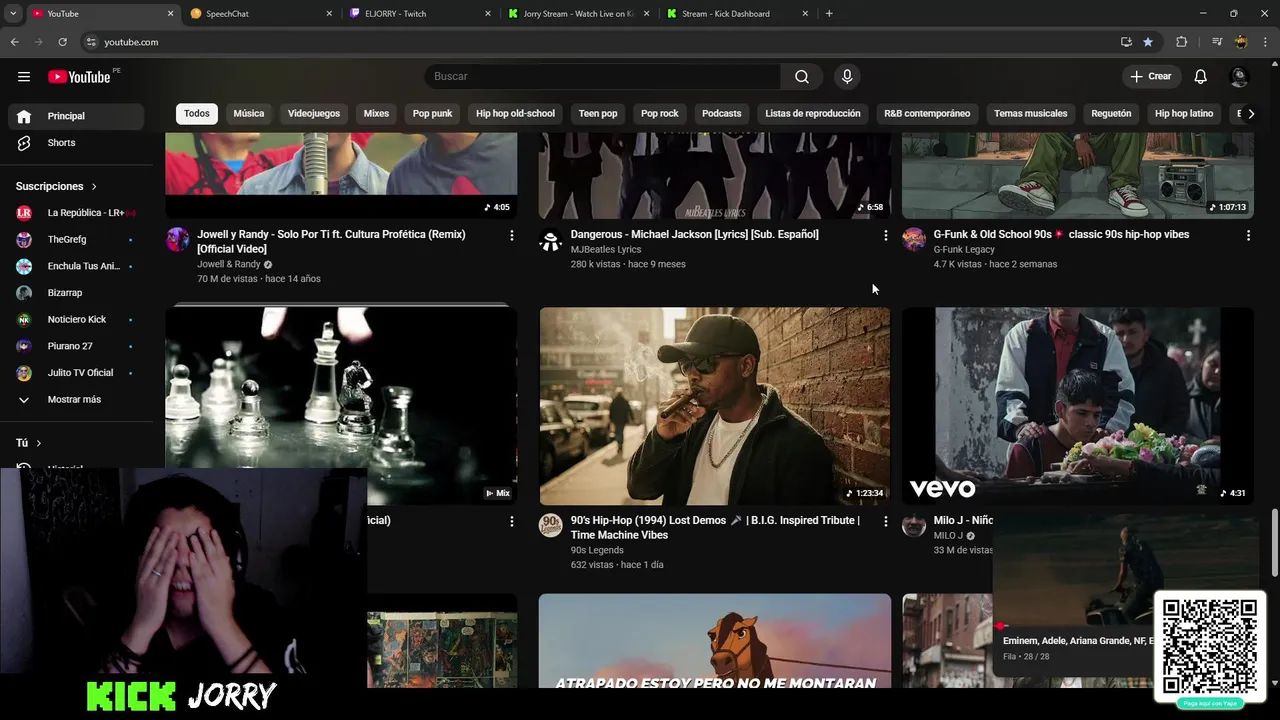The height and width of the screenshot is (720, 1280).
Task: Click the YouTube logo
Action: pyautogui.click(x=80, y=77)
